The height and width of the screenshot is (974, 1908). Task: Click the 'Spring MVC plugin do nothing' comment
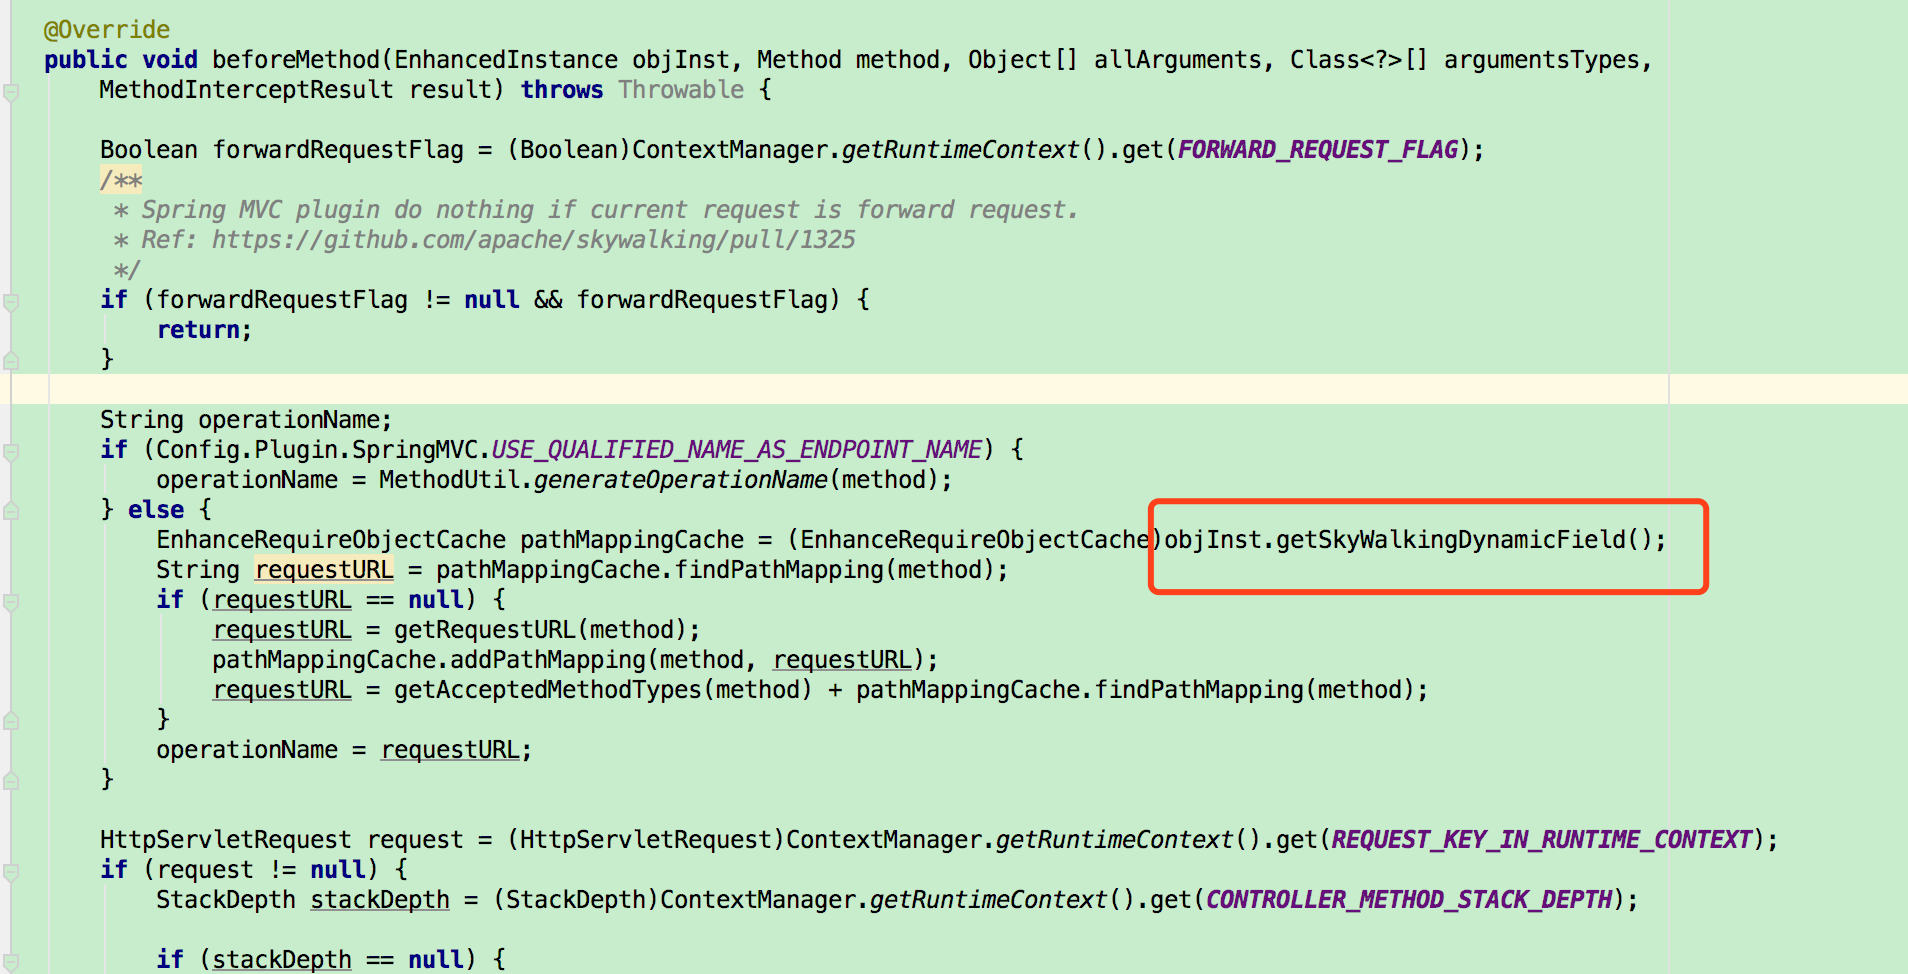[609, 210]
